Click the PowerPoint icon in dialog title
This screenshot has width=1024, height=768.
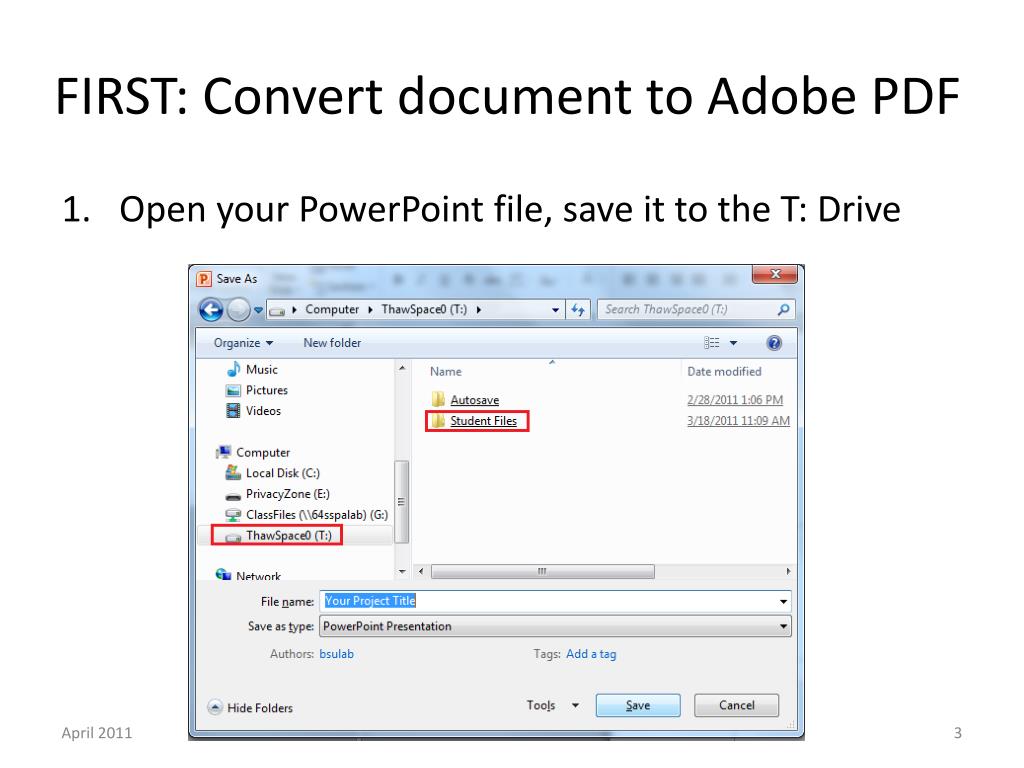[204, 279]
